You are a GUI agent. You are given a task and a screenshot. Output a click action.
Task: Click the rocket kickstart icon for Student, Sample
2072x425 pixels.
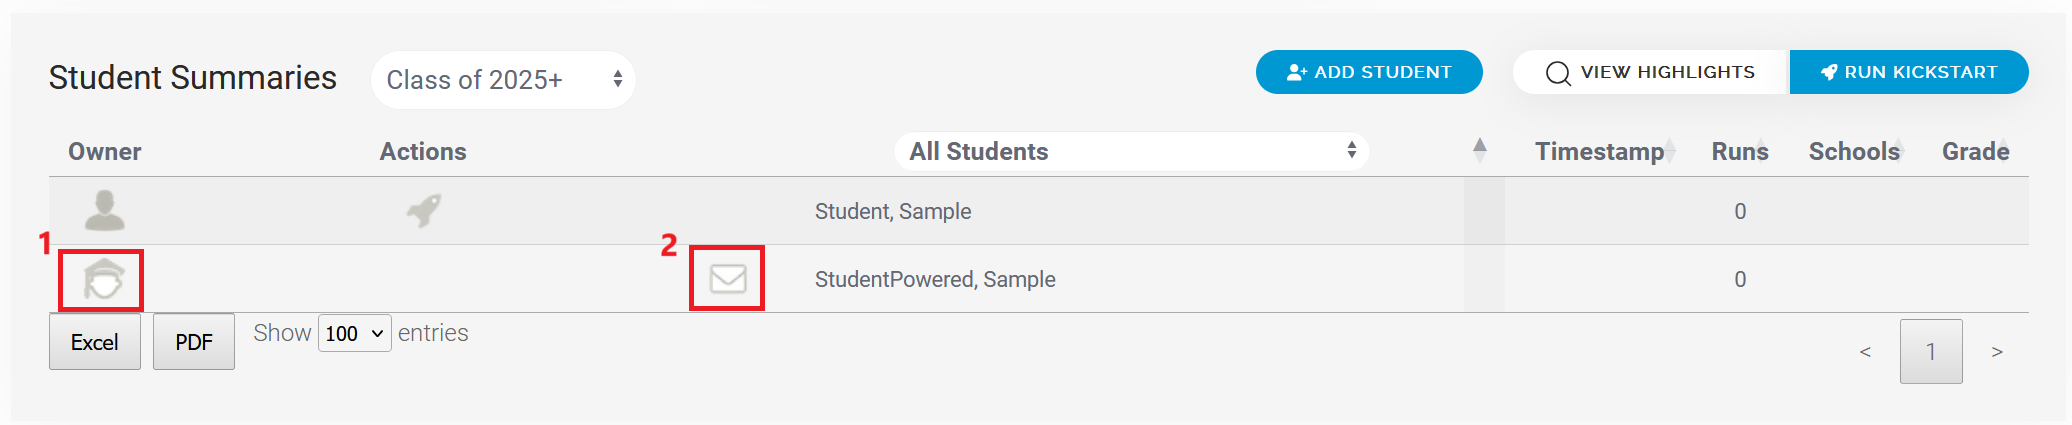(424, 211)
